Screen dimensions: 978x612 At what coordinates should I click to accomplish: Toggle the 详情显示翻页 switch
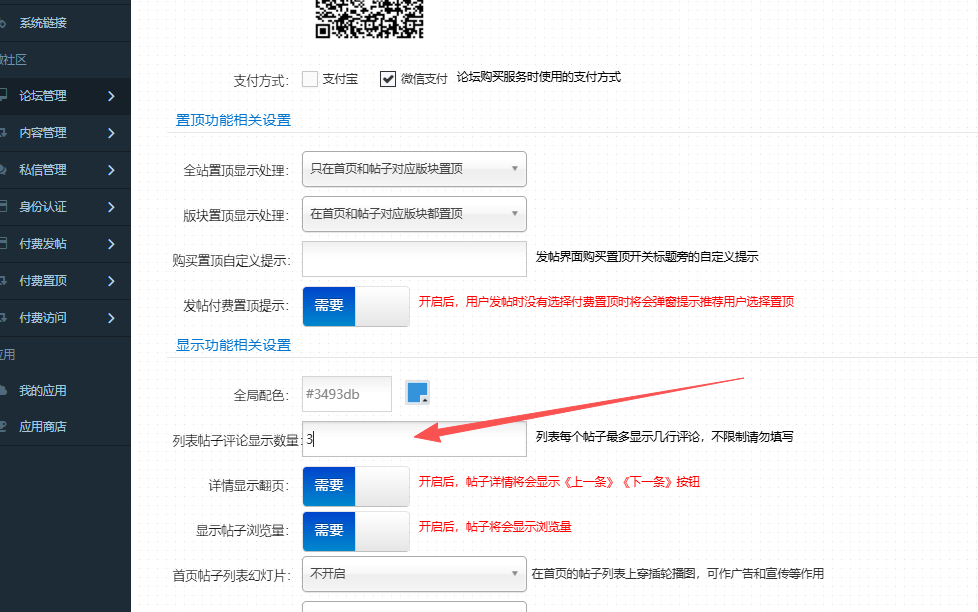pos(355,486)
